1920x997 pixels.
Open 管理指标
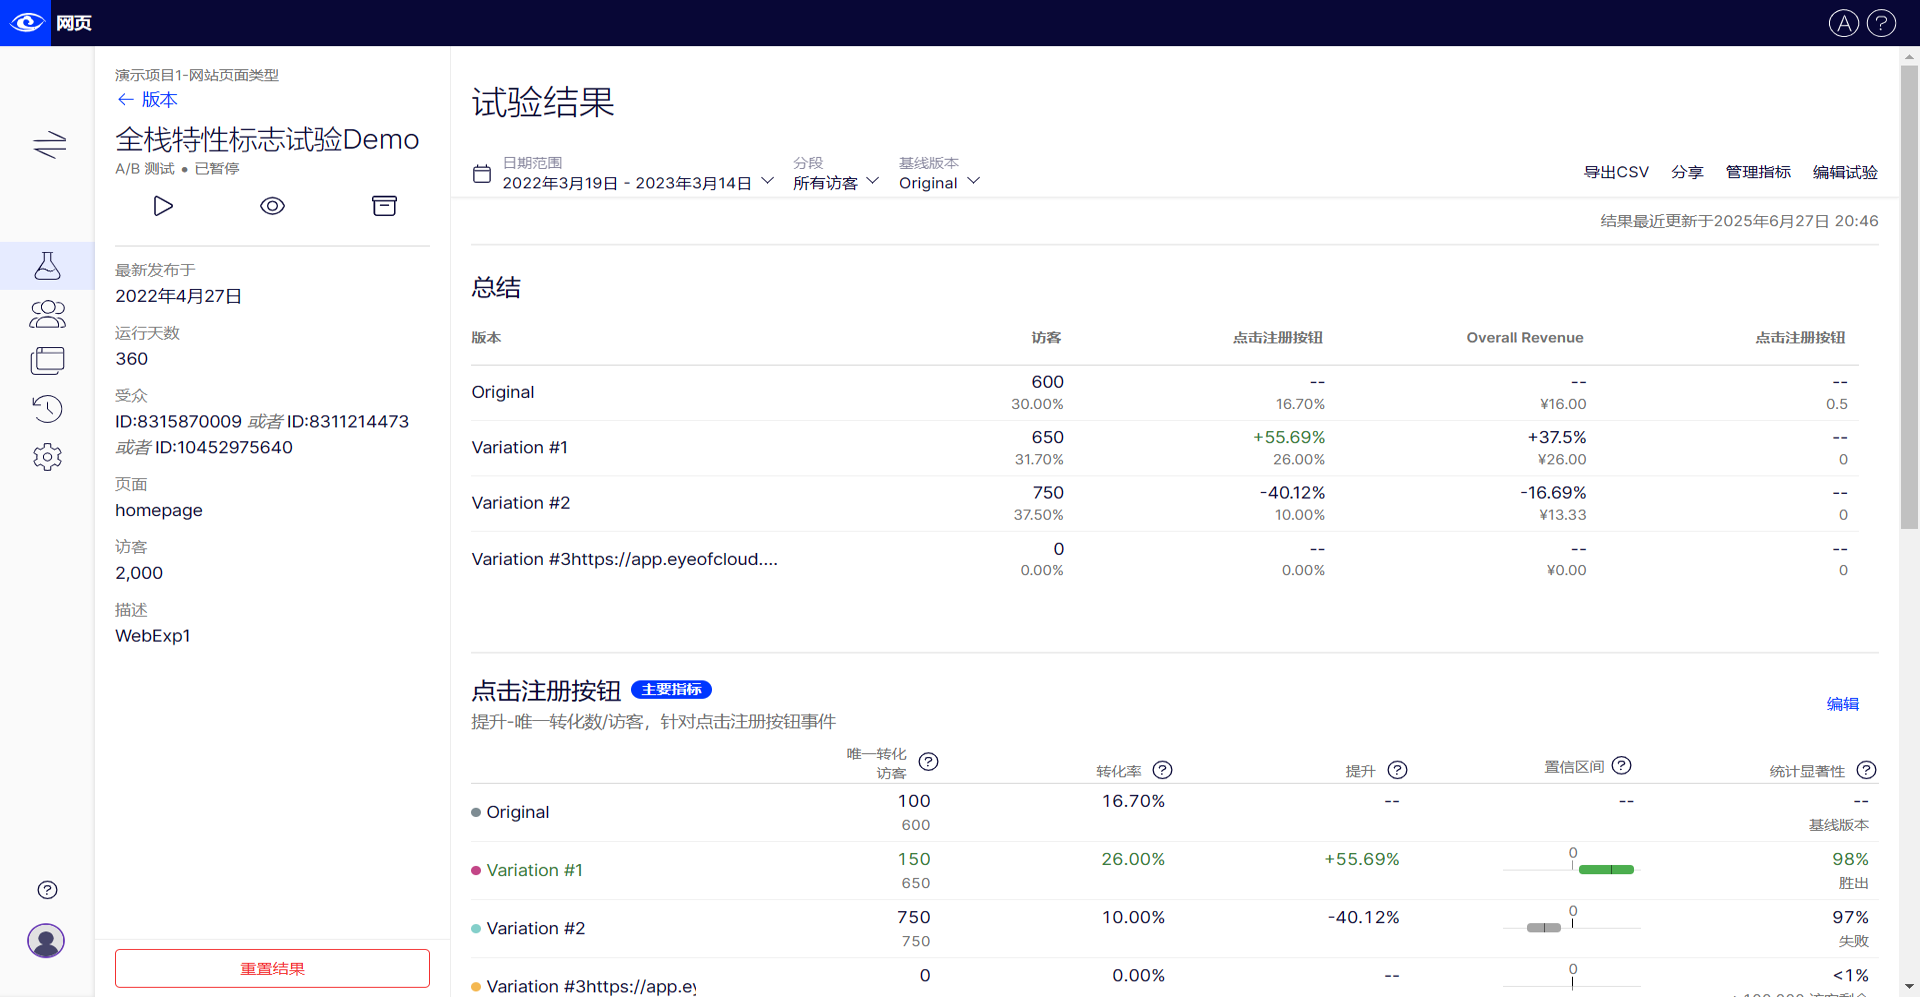pos(1758,172)
